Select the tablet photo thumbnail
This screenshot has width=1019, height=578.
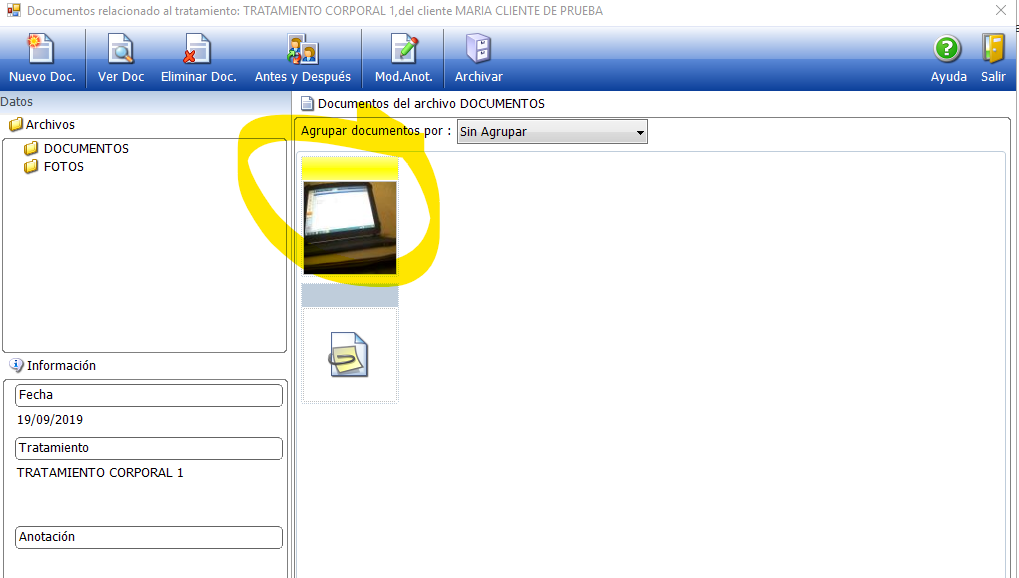(x=350, y=226)
